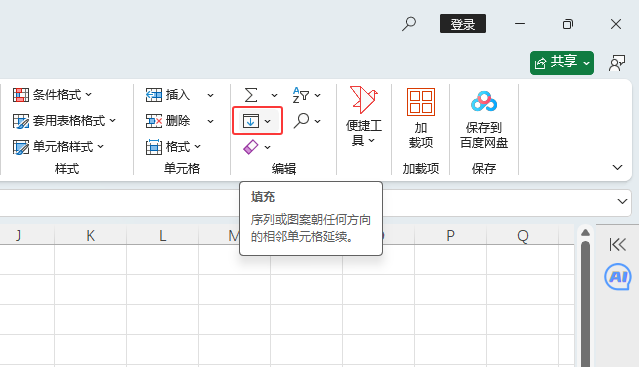The width and height of the screenshot is (639, 367).
Task: Expand the 删除 dropdown arrow
Action: [x=210, y=121]
